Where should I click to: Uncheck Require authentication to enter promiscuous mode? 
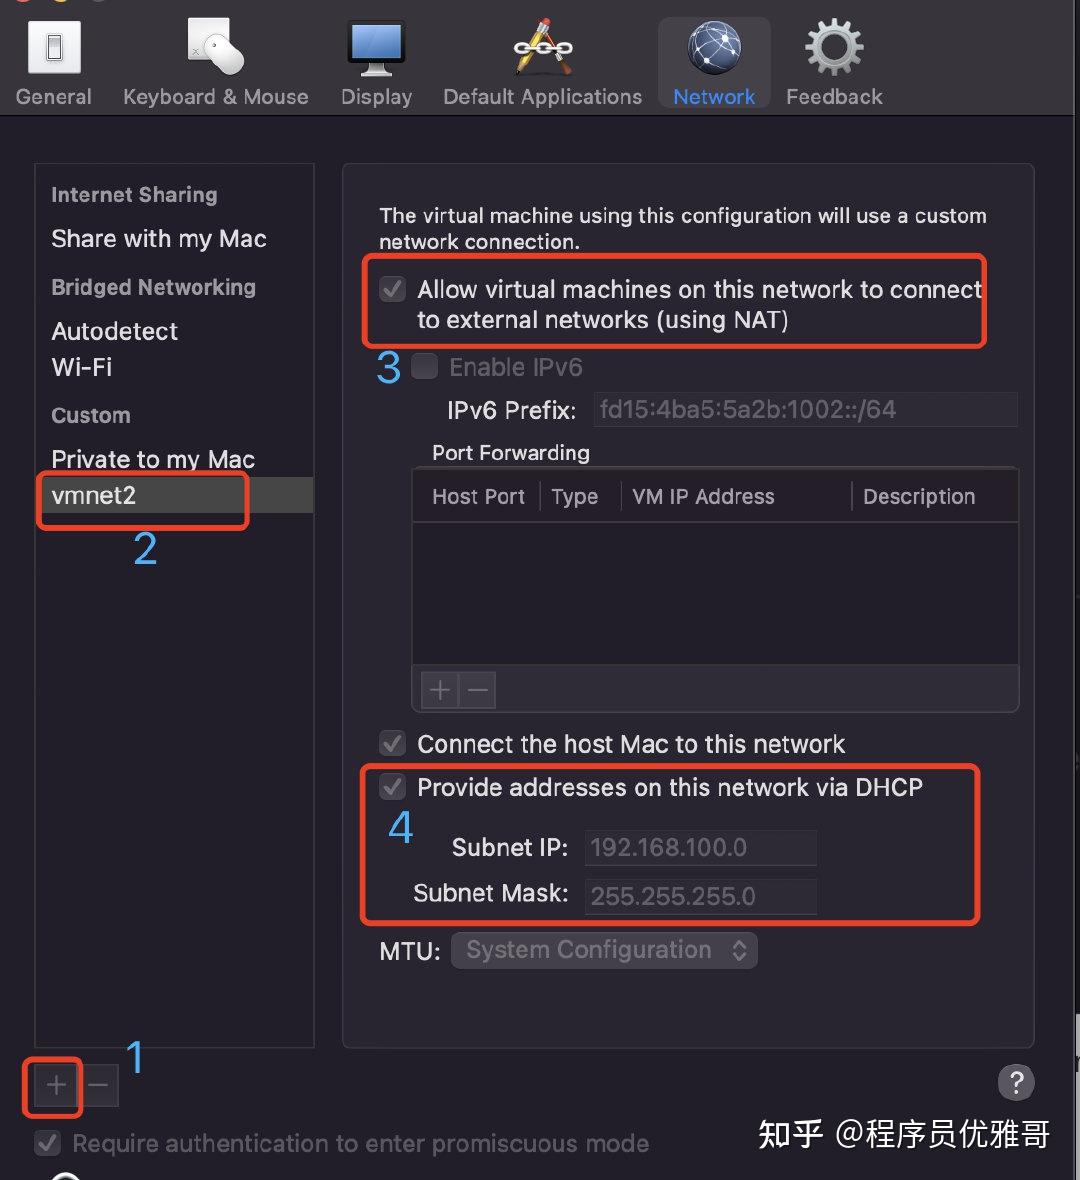[x=47, y=1143]
